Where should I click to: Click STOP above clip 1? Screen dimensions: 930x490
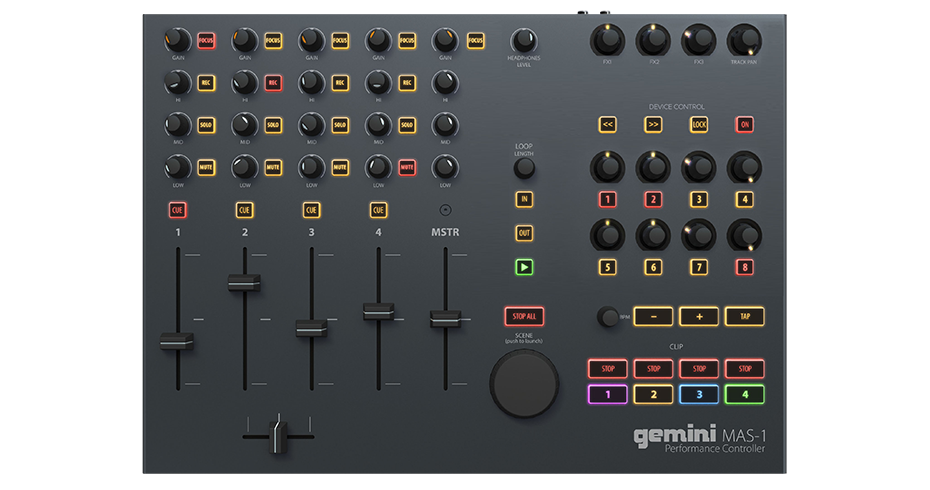[x=608, y=368]
